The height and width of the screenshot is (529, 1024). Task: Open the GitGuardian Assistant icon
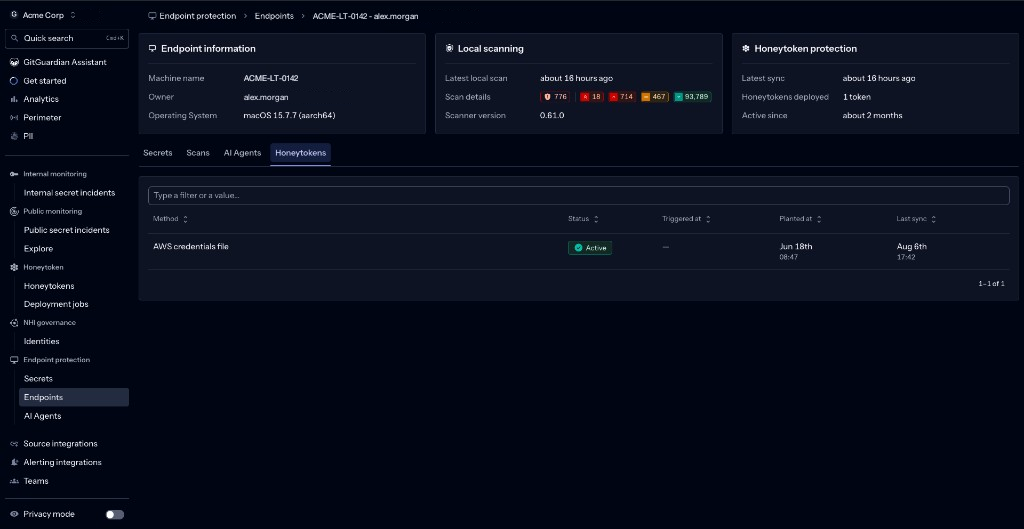pyautogui.click(x=14, y=62)
